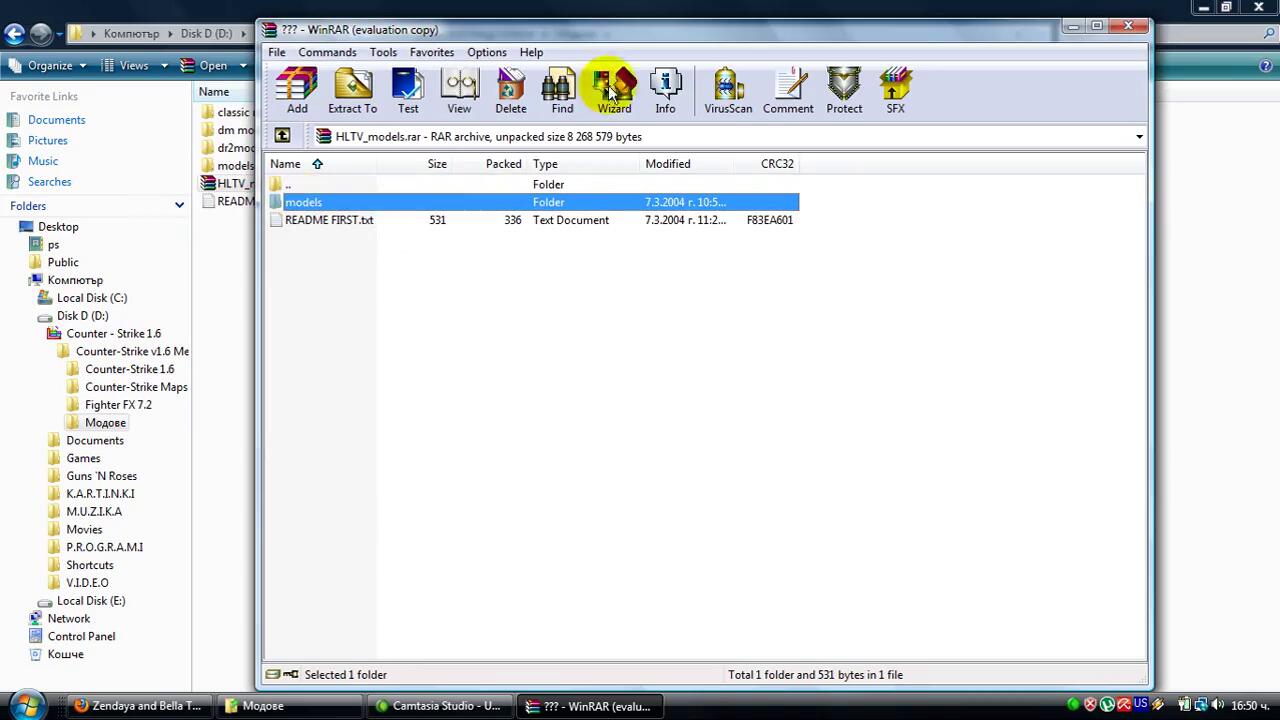Screen dimensions: 1280x720
Task: Run the Test archive tool
Action: [408, 90]
